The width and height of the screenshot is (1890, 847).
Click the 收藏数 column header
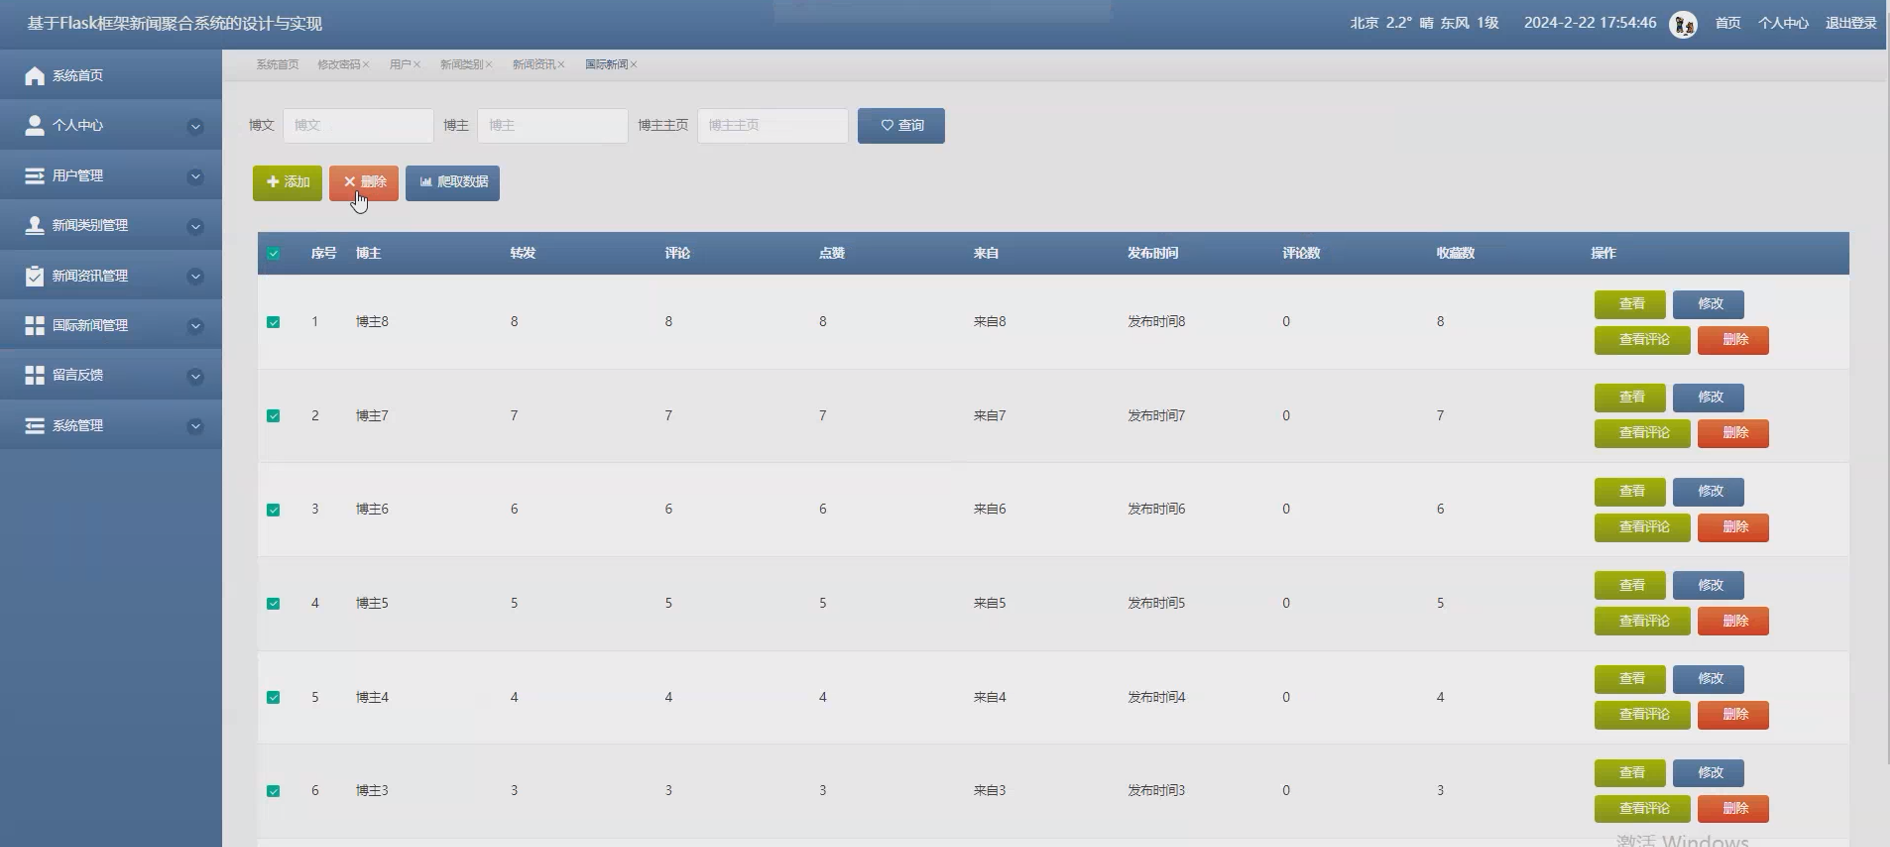pos(1456,253)
